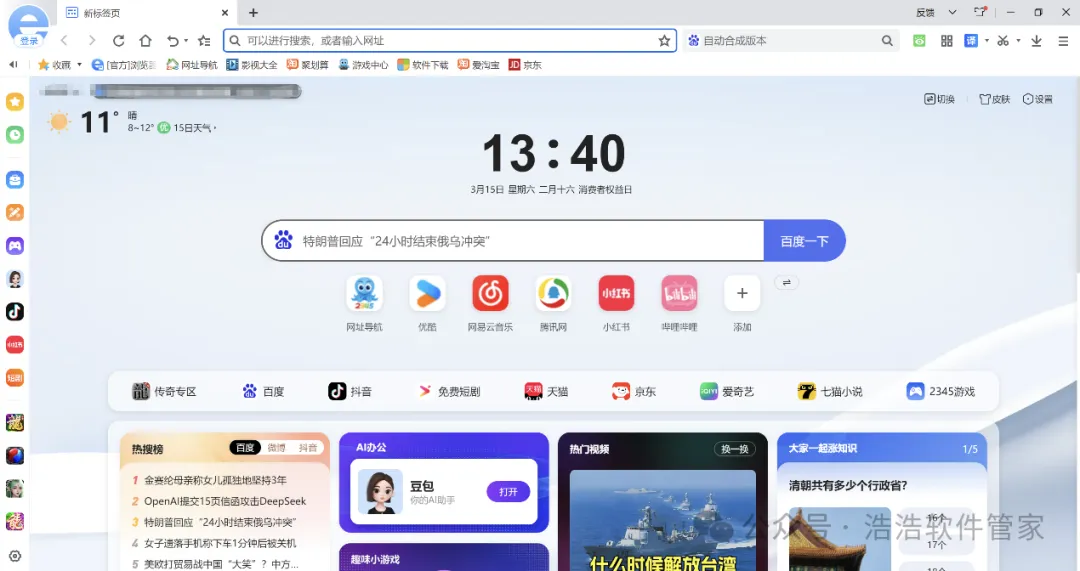Screen dimensions: 1080x571
Task: Open 免费短剧 in the site row
Action: (x=449, y=391)
